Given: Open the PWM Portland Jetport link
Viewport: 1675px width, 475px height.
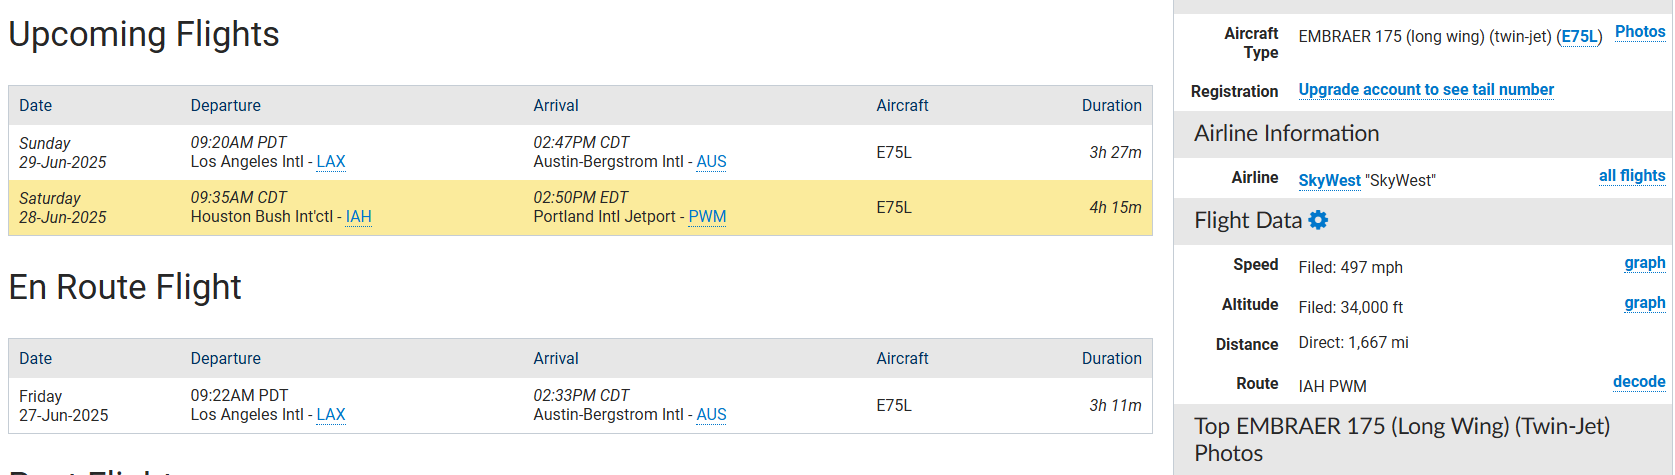Looking at the screenshot, I should tap(707, 217).
